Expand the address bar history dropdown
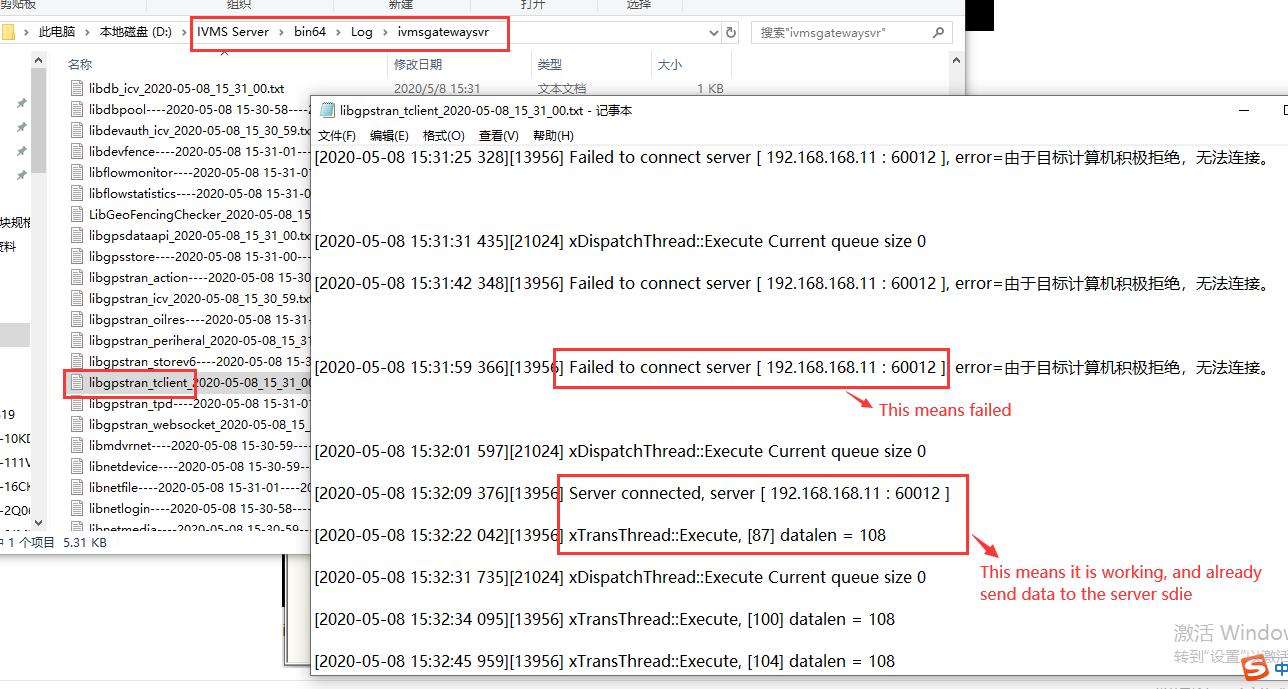Screen dimensions: 1288x689 pyautogui.click(x=711, y=32)
